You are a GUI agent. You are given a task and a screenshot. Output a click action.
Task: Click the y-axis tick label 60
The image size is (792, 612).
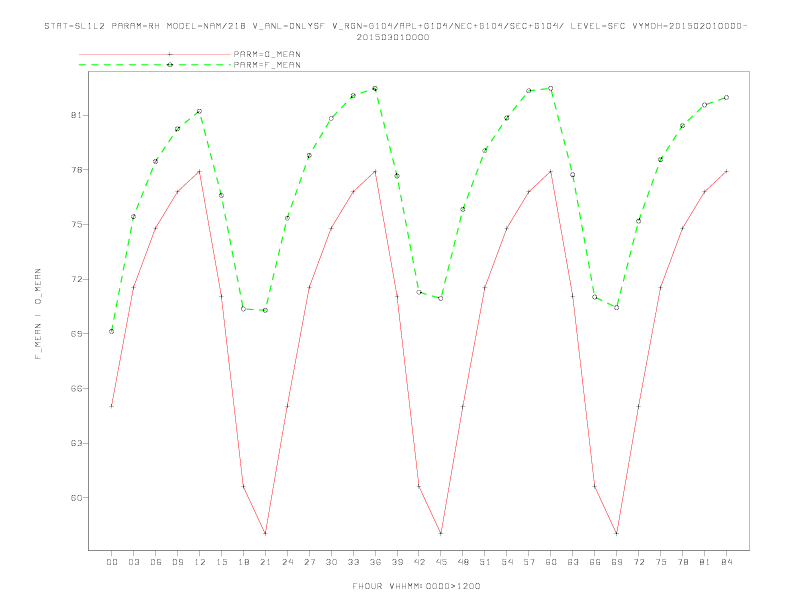pos(76,498)
